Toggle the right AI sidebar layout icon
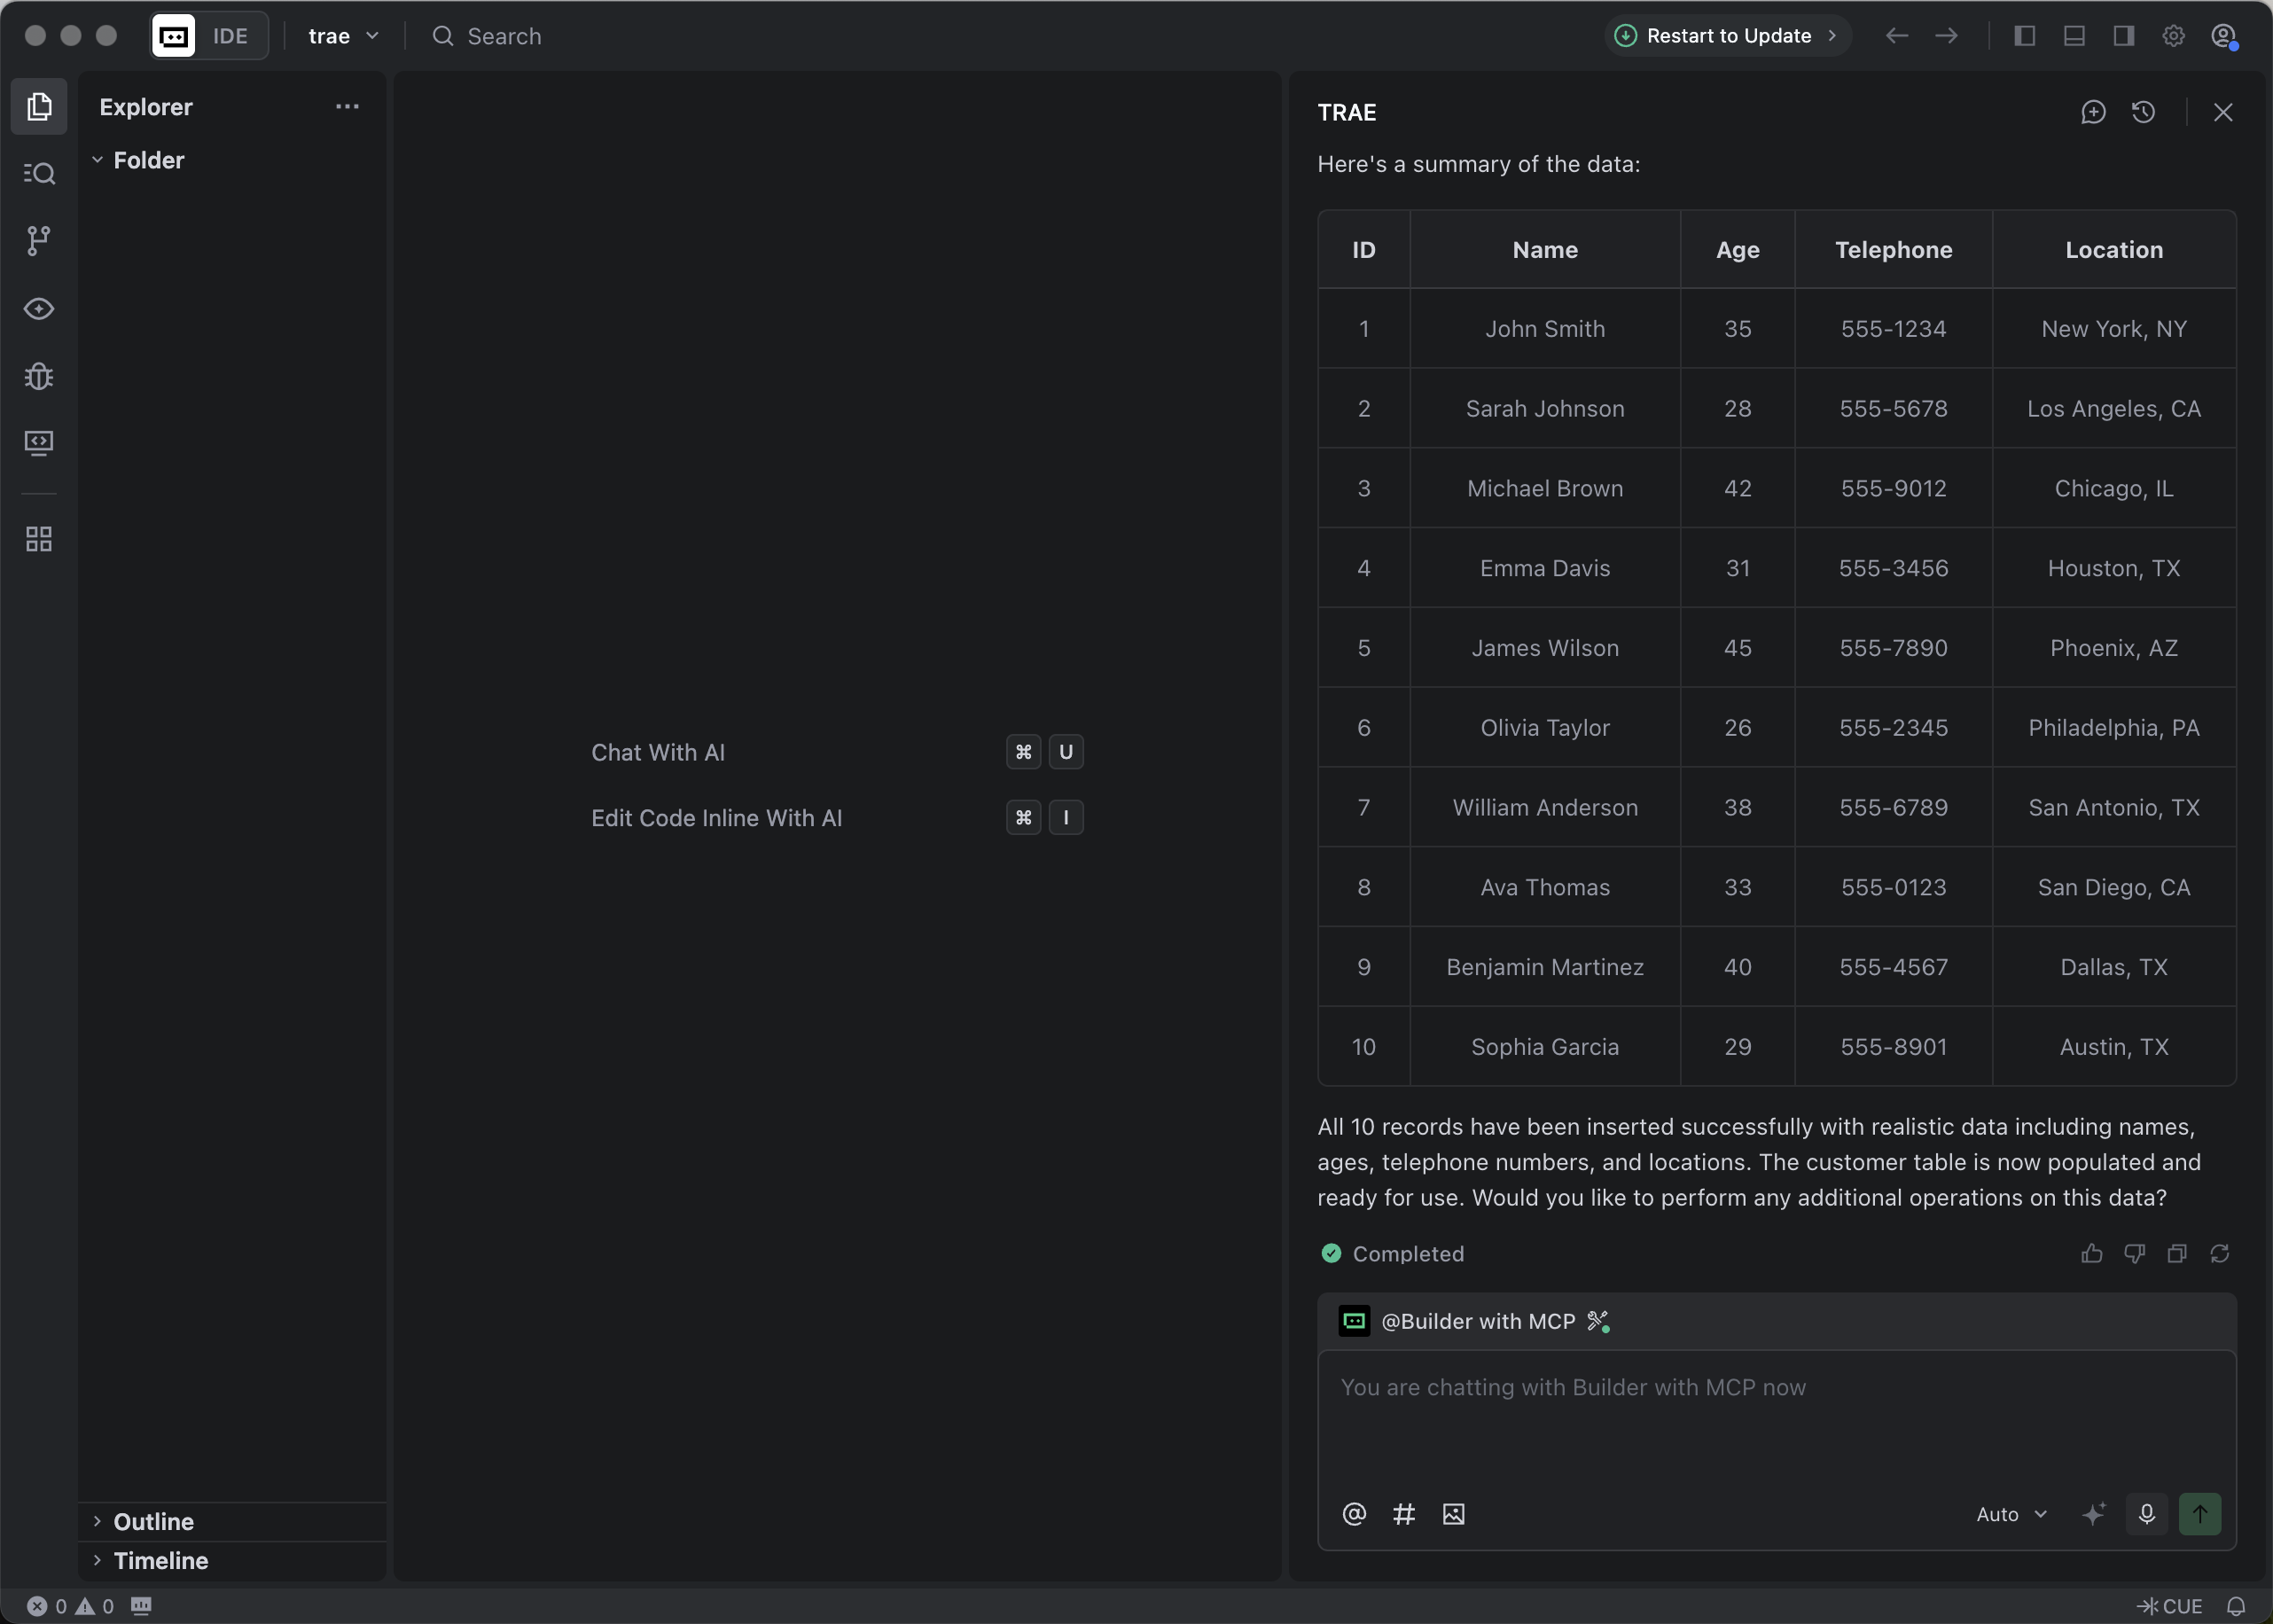The width and height of the screenshot is (2273, 1624). point(2124,36)
